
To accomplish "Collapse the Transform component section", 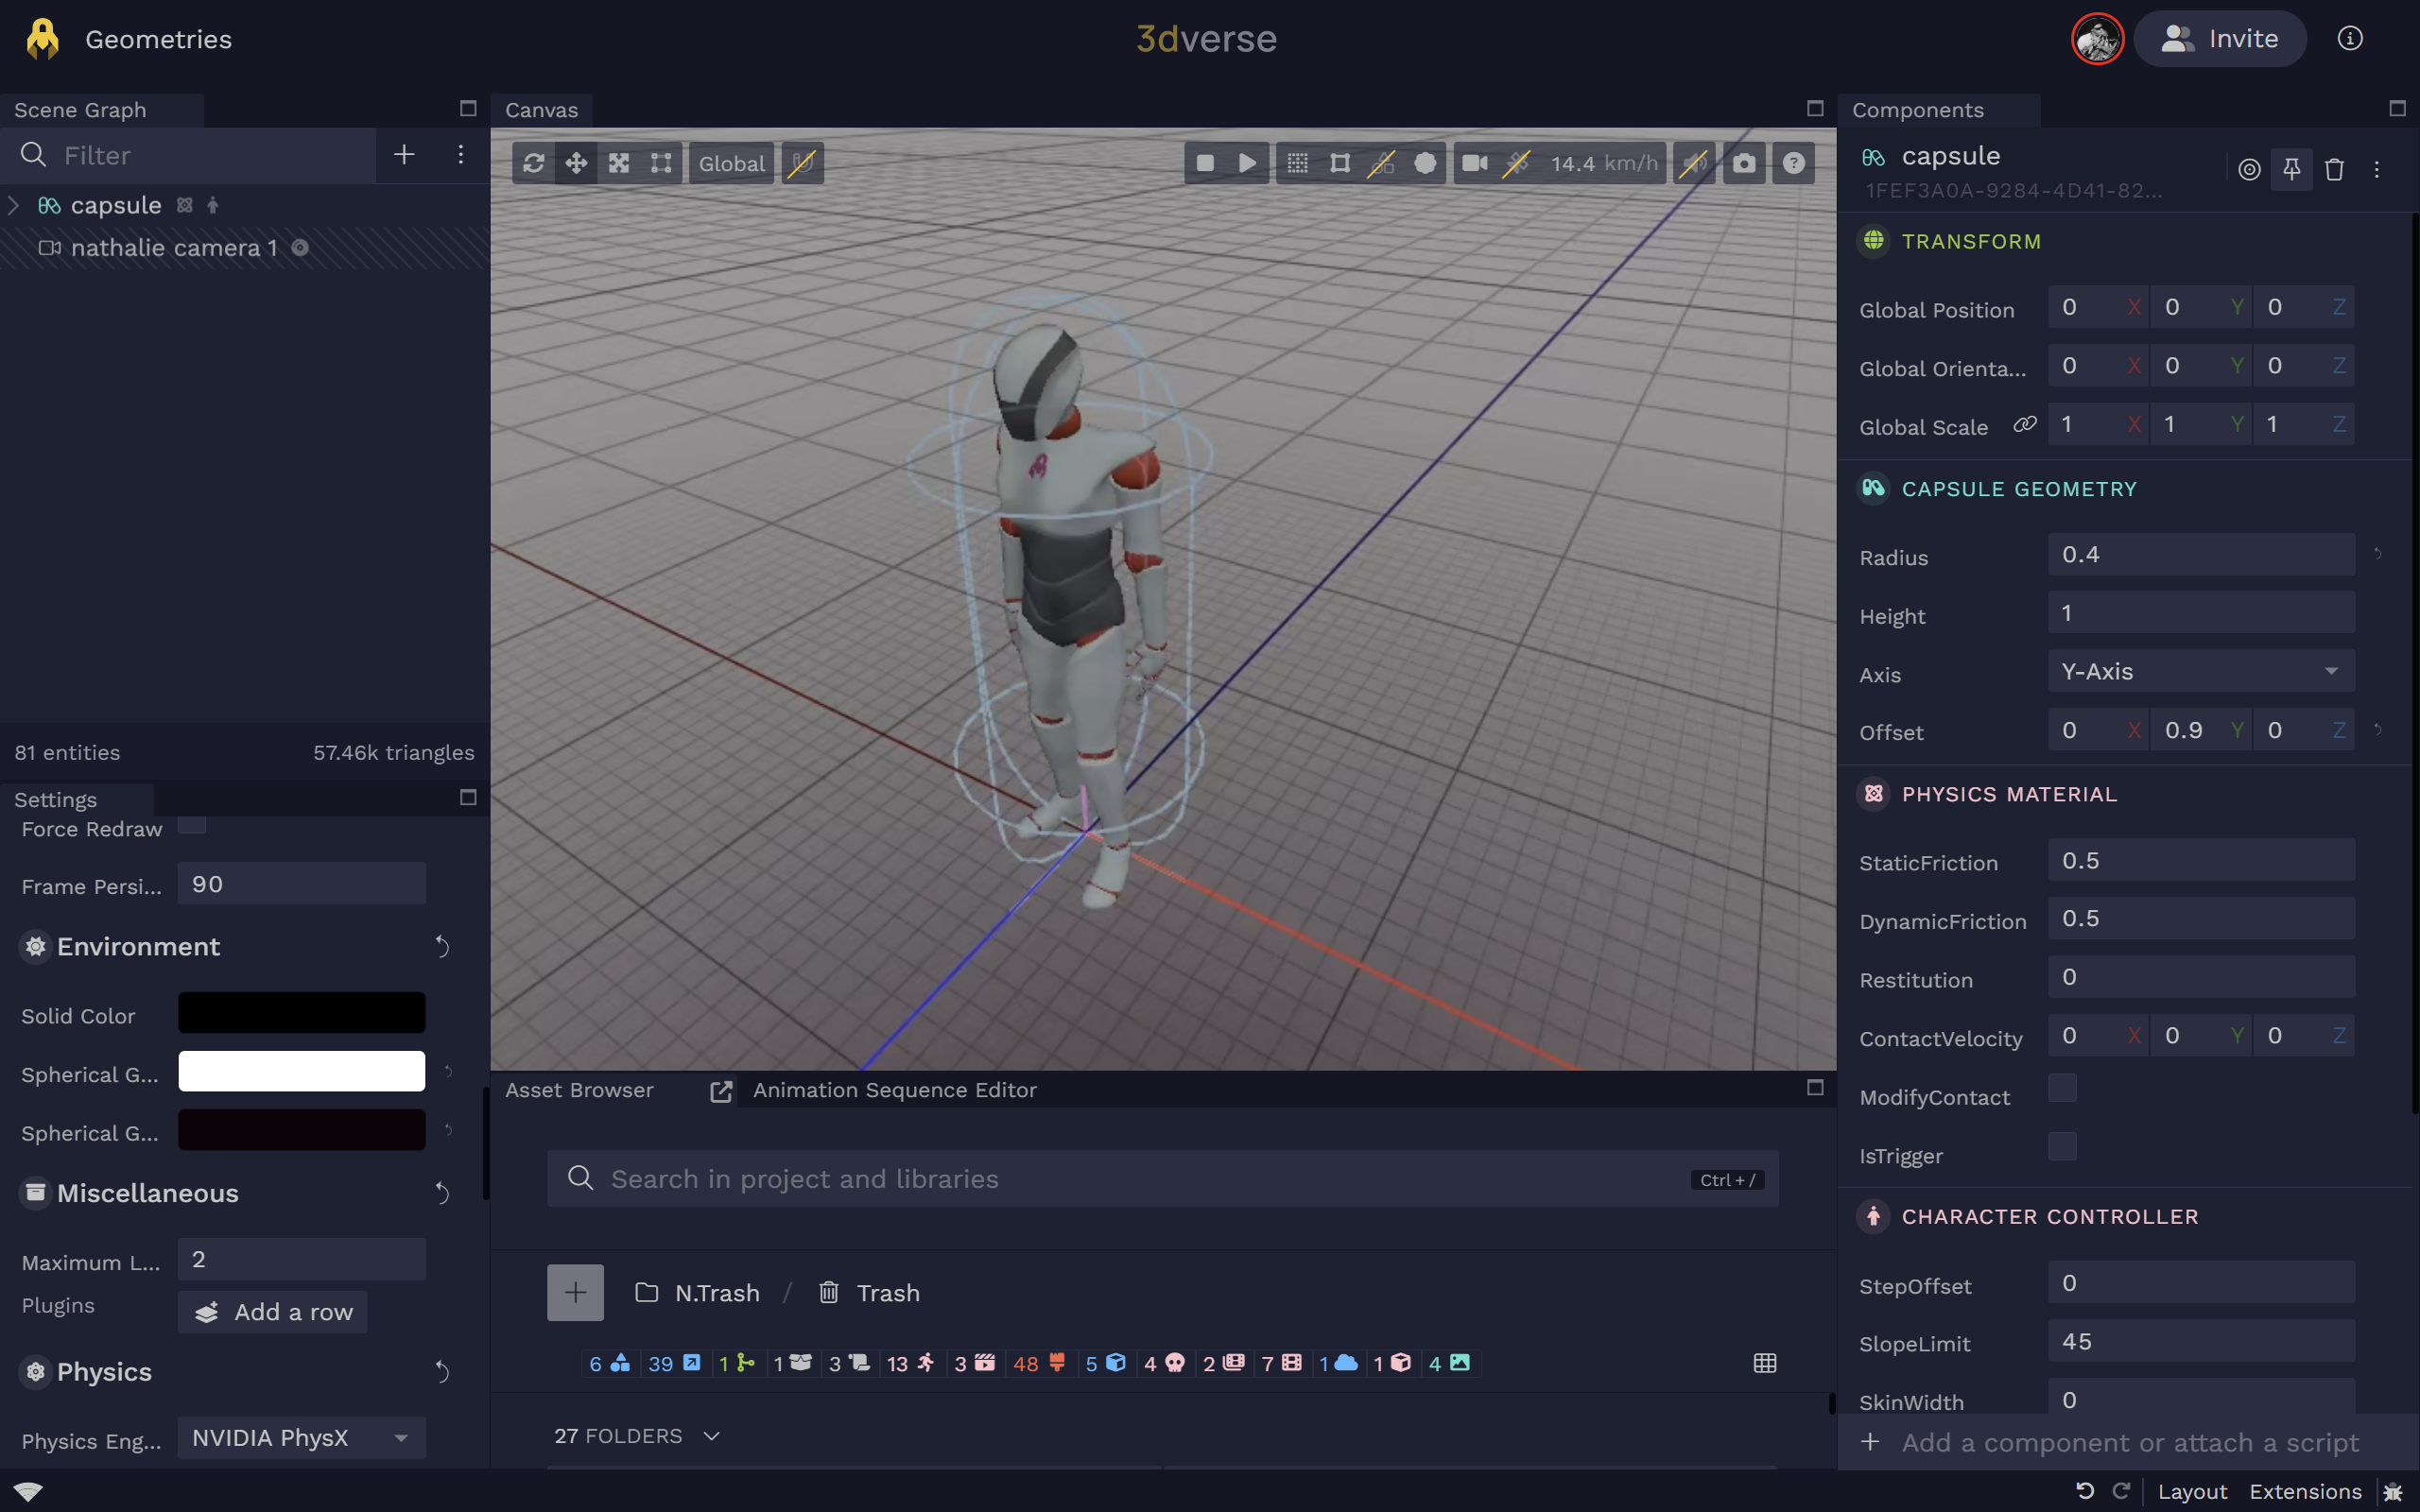I will [x=1970, y=241].
